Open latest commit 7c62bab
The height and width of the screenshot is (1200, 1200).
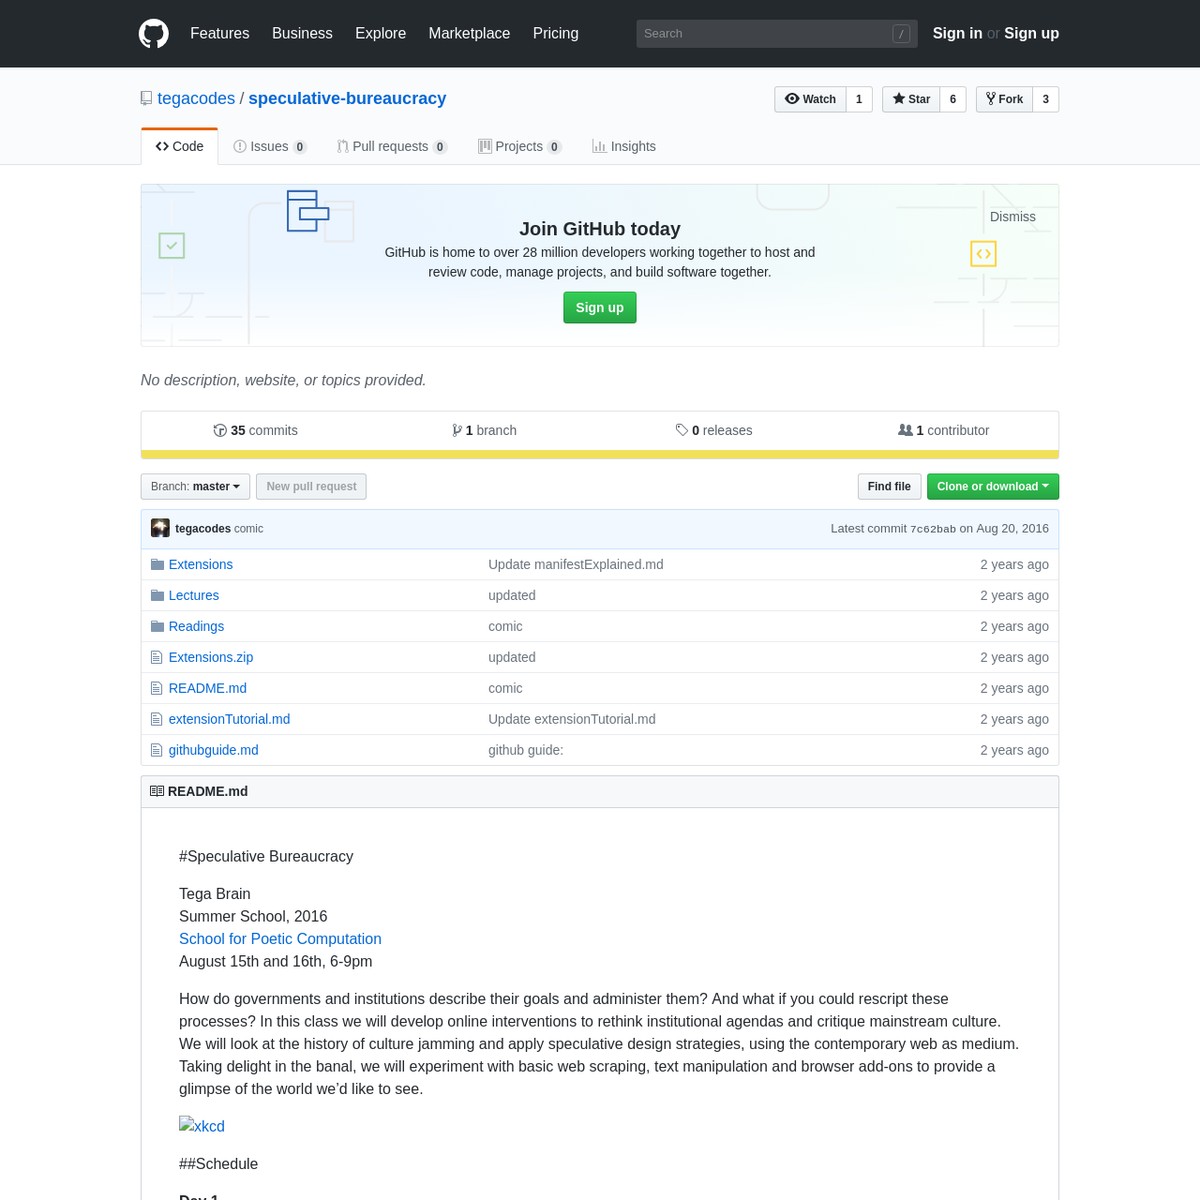[x=933, y=529]
